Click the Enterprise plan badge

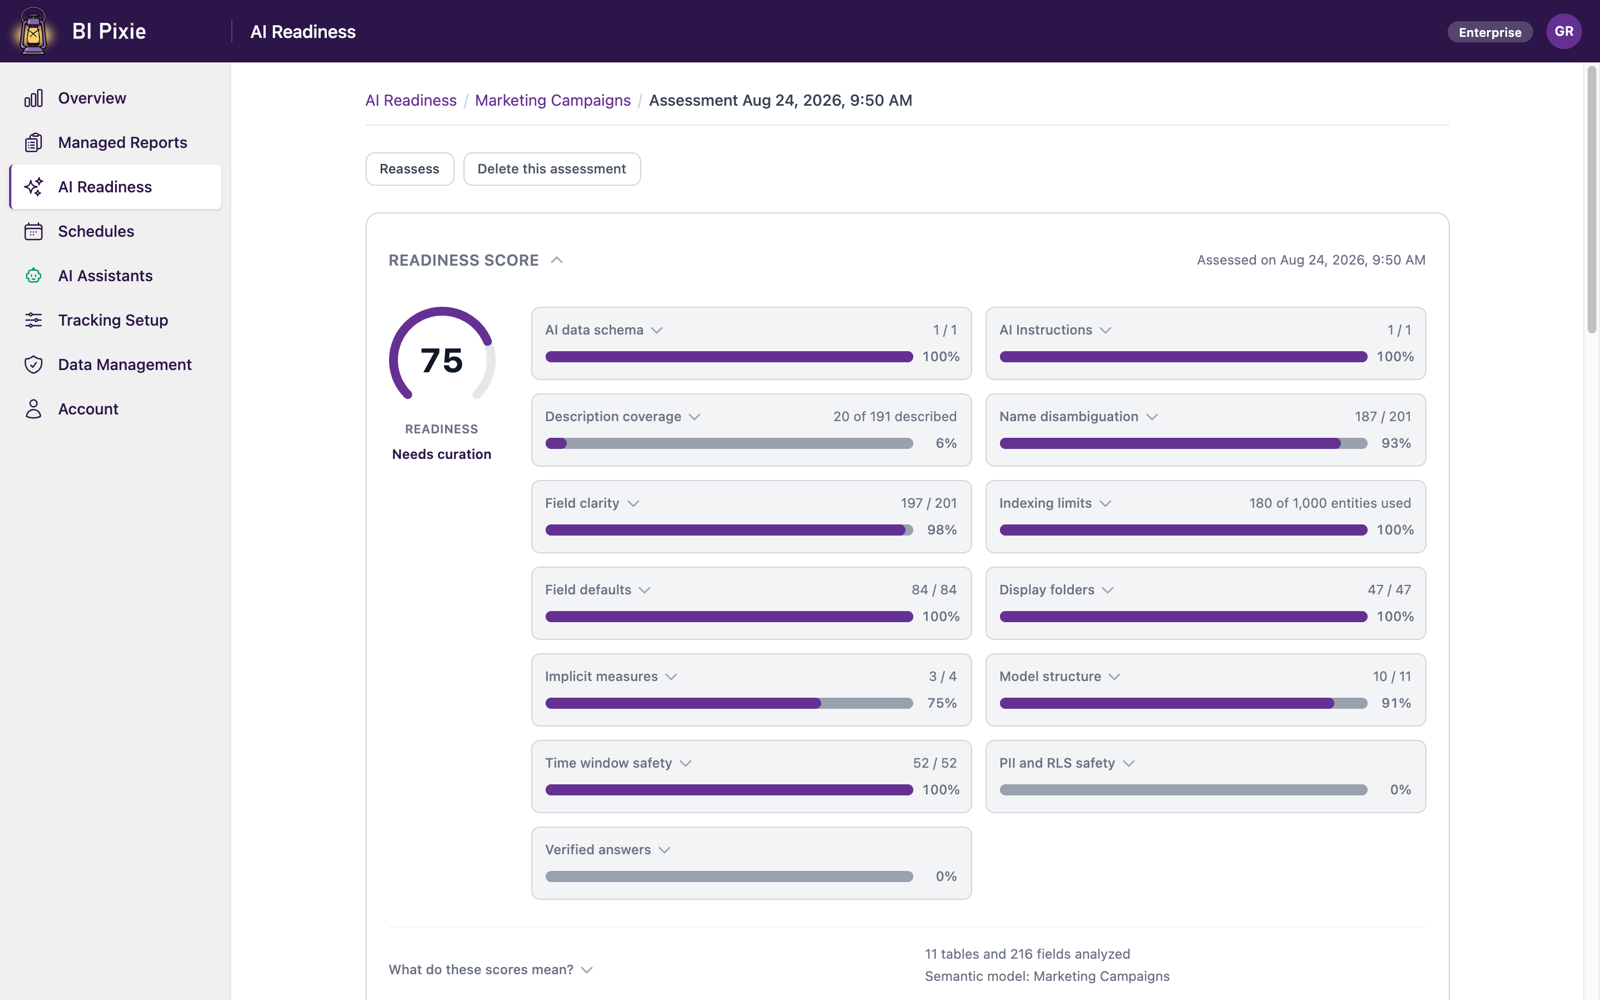(x=1490, y=32)
